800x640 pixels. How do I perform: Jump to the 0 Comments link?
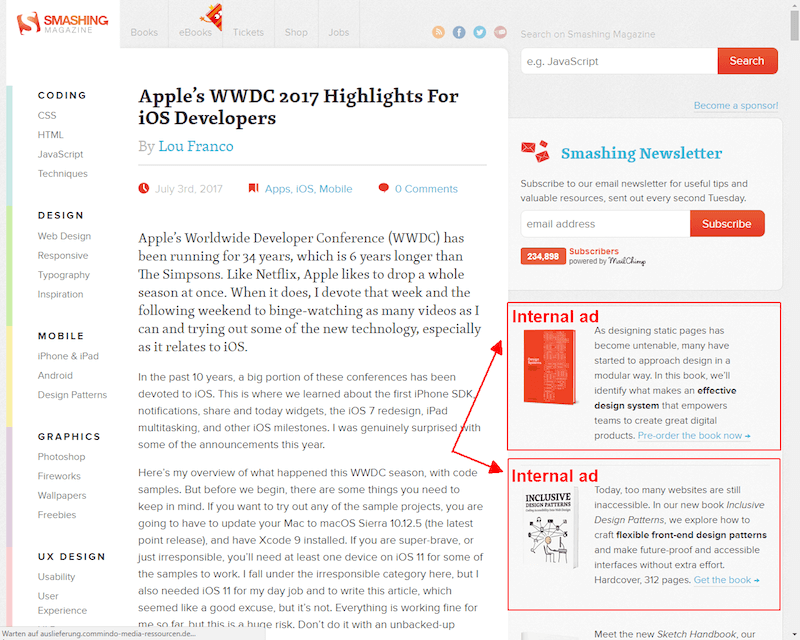click(x=426, y=189)
